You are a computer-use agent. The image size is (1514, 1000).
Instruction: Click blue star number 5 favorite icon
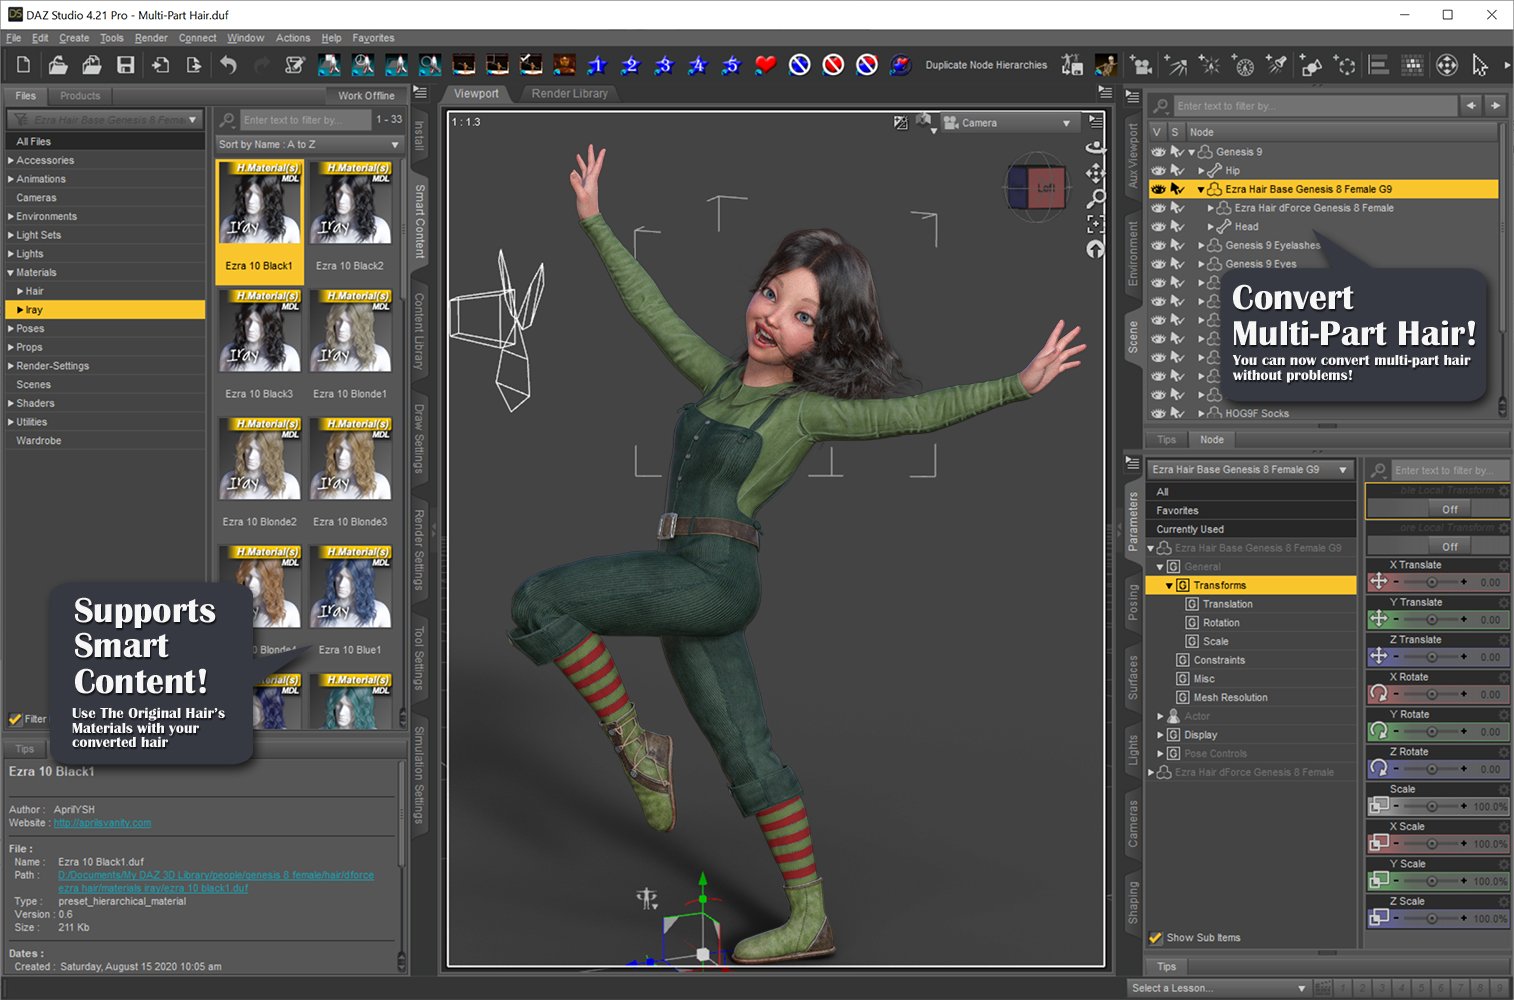tap(732, 65)
